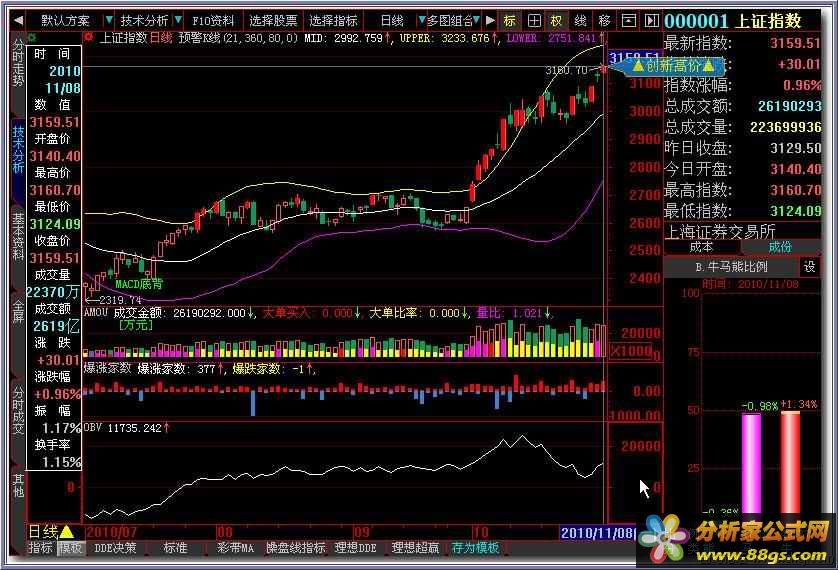
Task: Apply the 理想DDE template
Action: click(x=355, y=548)
